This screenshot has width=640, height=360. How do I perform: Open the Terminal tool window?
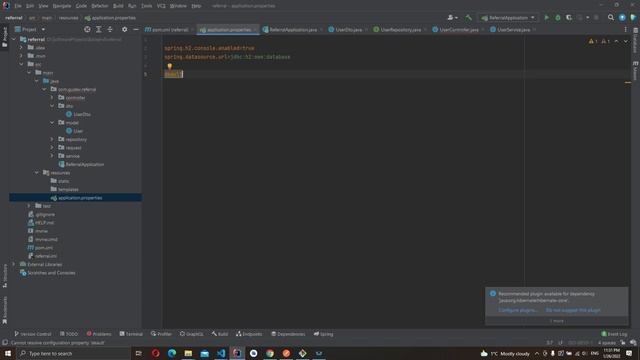pos(131,334)
